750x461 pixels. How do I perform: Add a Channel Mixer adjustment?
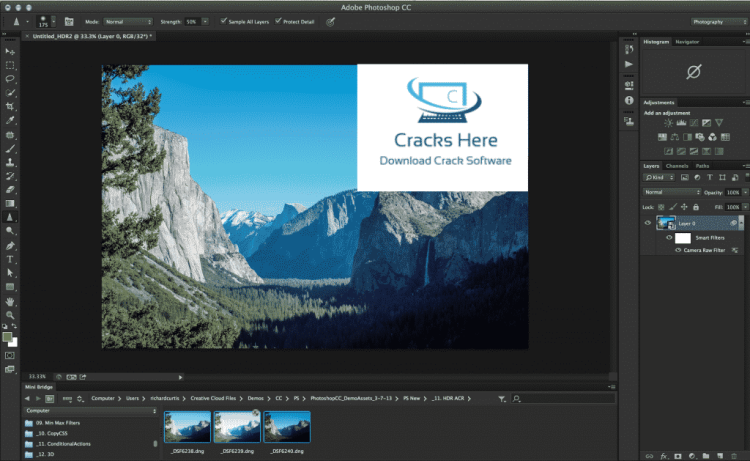click(713, 137)
